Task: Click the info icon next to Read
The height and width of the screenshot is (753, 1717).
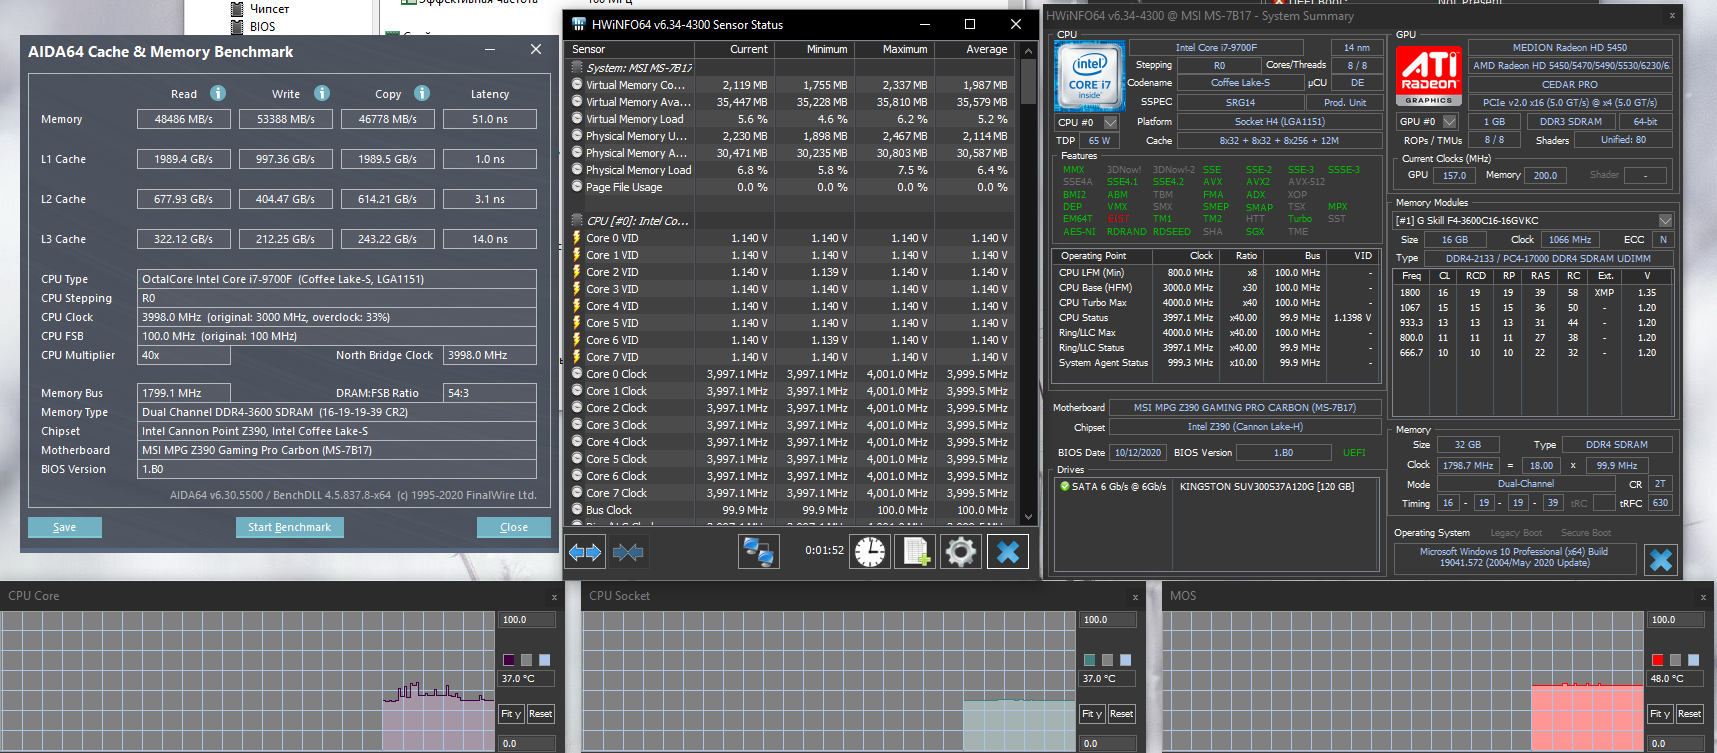Action: coord(217,93)
